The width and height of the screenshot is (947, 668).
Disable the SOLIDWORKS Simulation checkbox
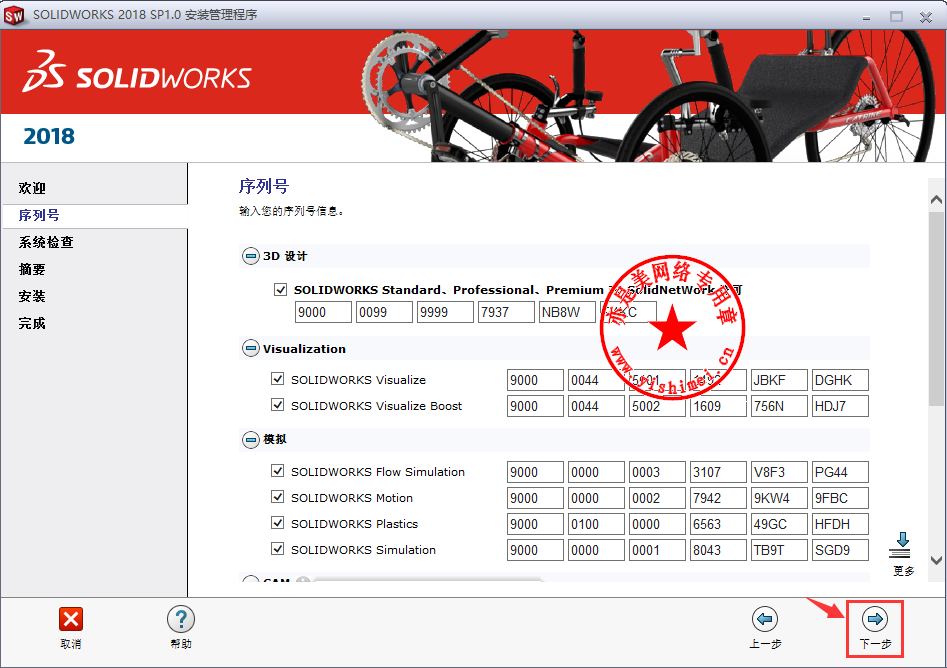pos(277,548)
